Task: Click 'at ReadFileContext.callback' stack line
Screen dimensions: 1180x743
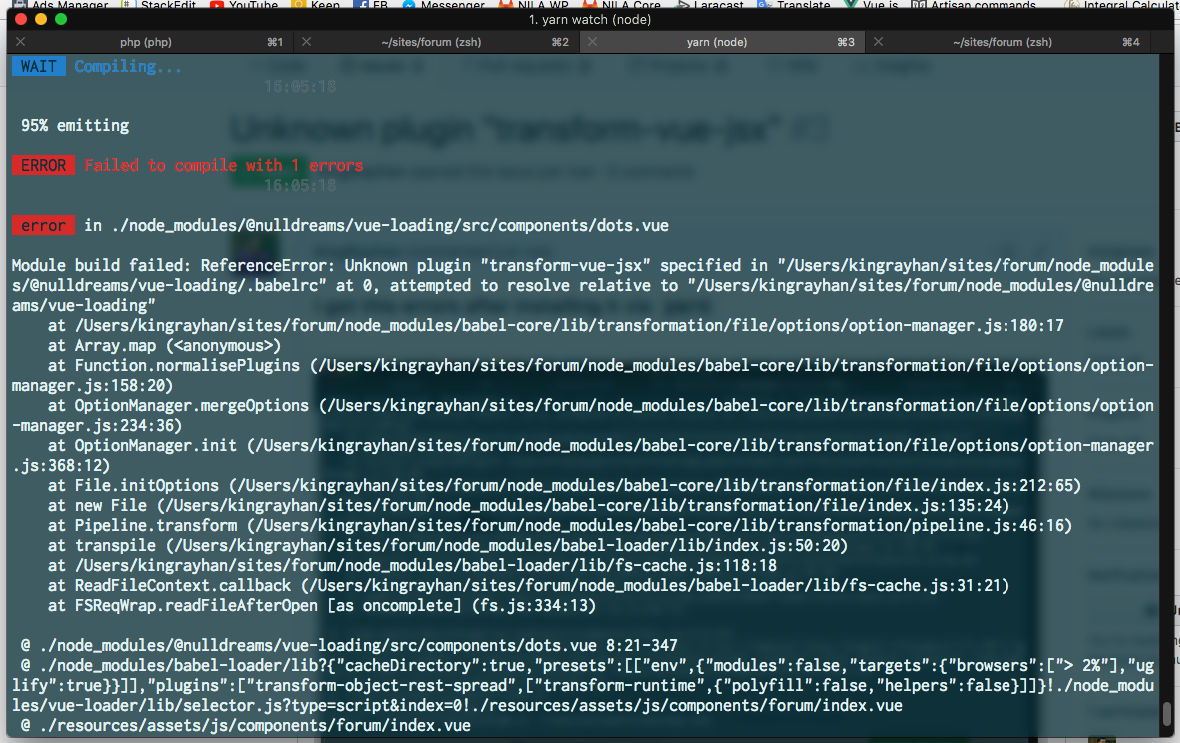Action: pyautogui.click(x=528, y=586)
